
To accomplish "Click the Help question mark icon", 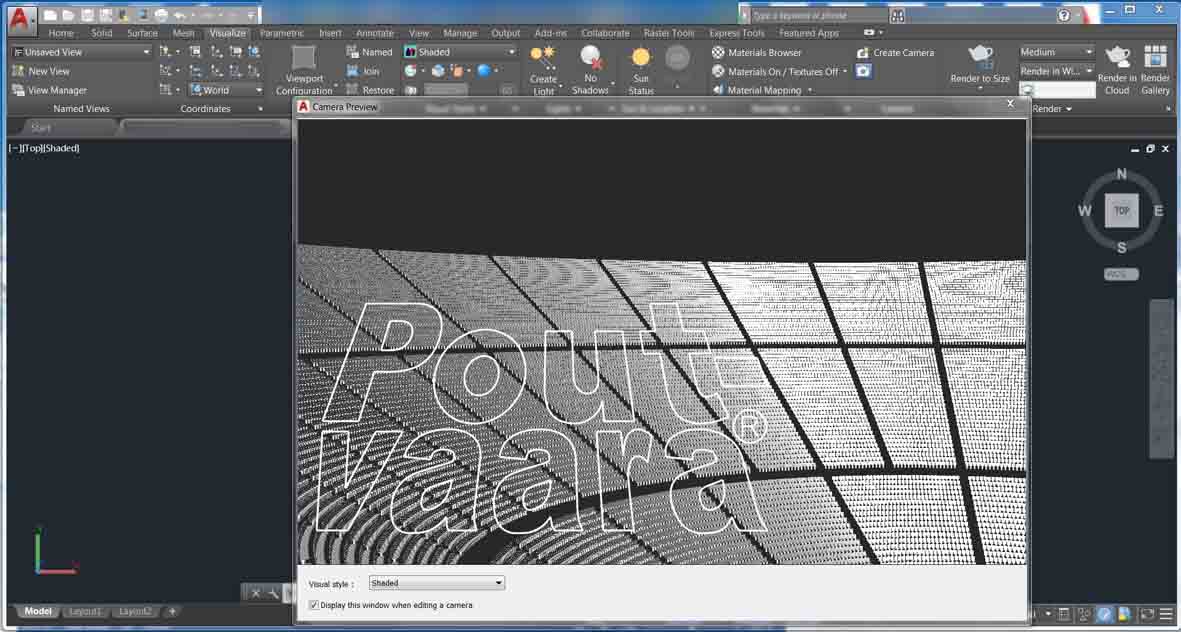I will [x=1064, y=15].
